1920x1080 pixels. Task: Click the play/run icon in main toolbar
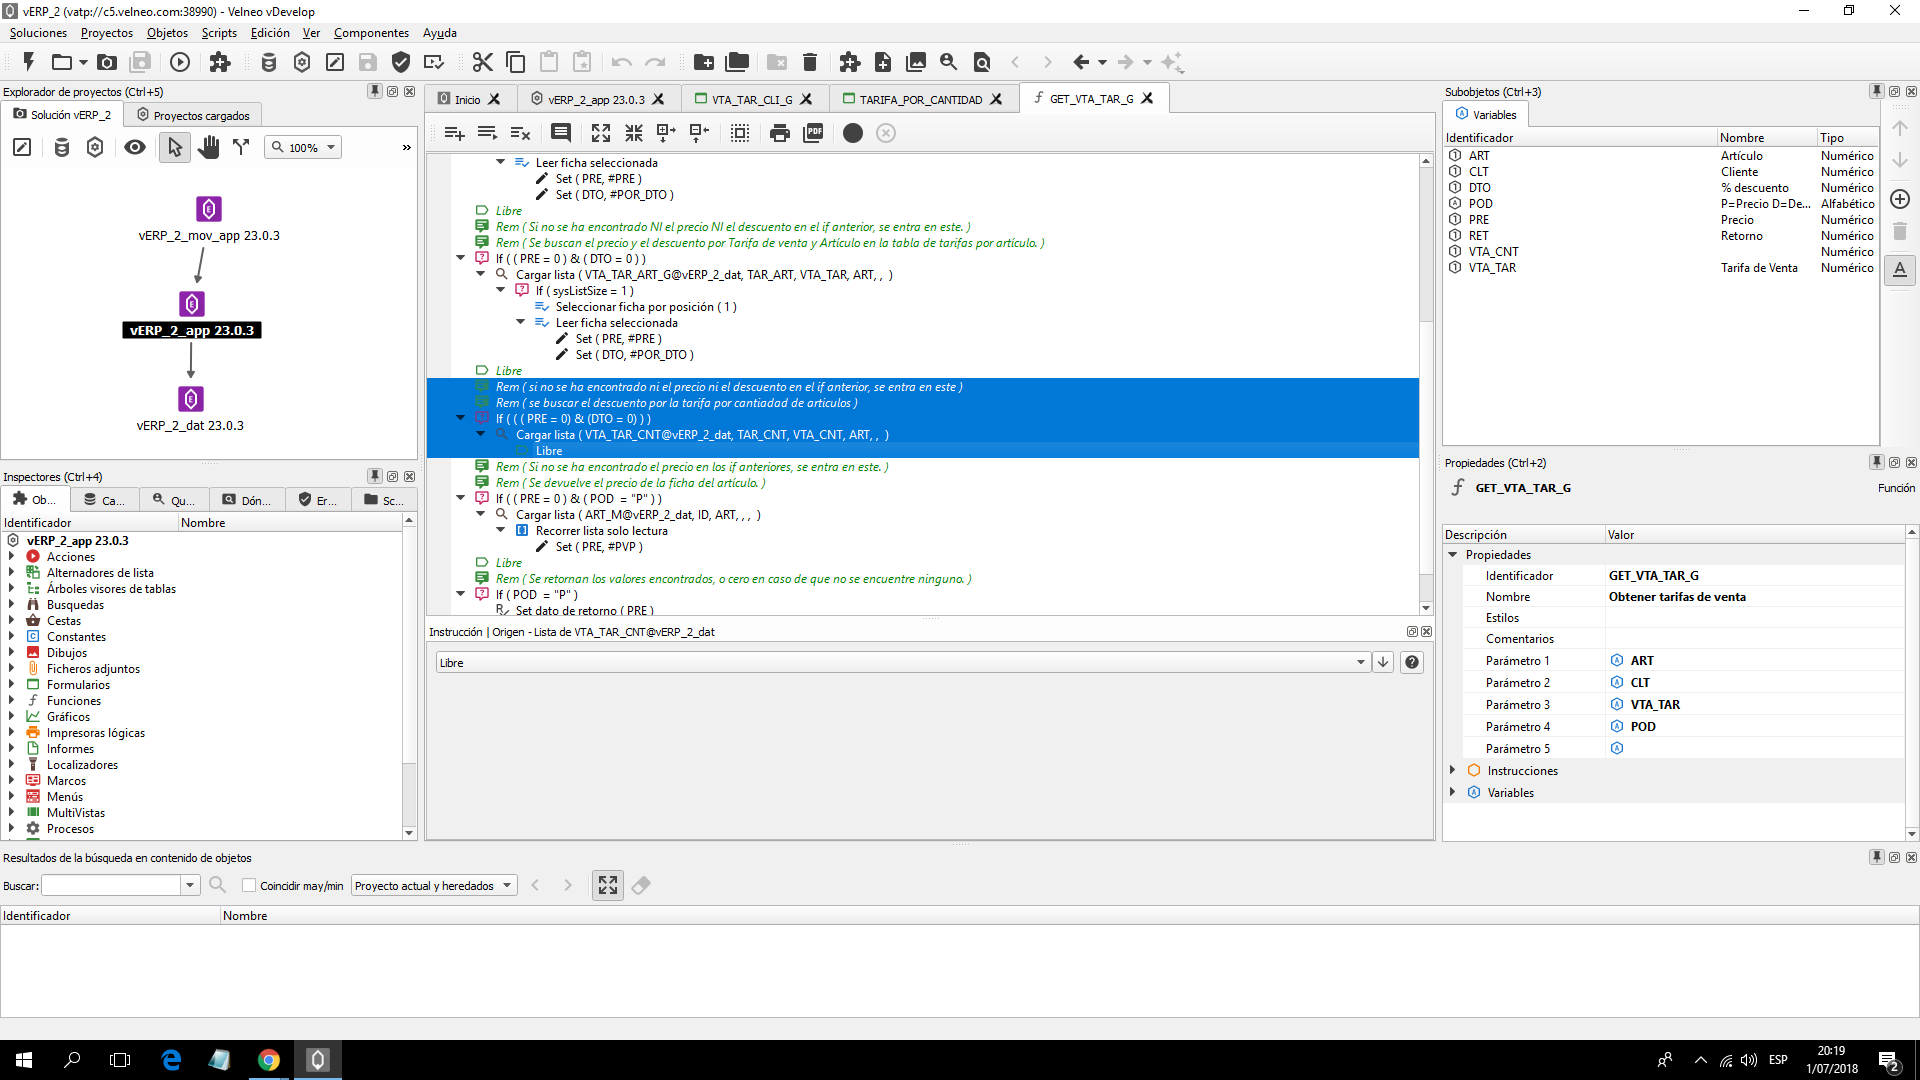coord(180,62)
